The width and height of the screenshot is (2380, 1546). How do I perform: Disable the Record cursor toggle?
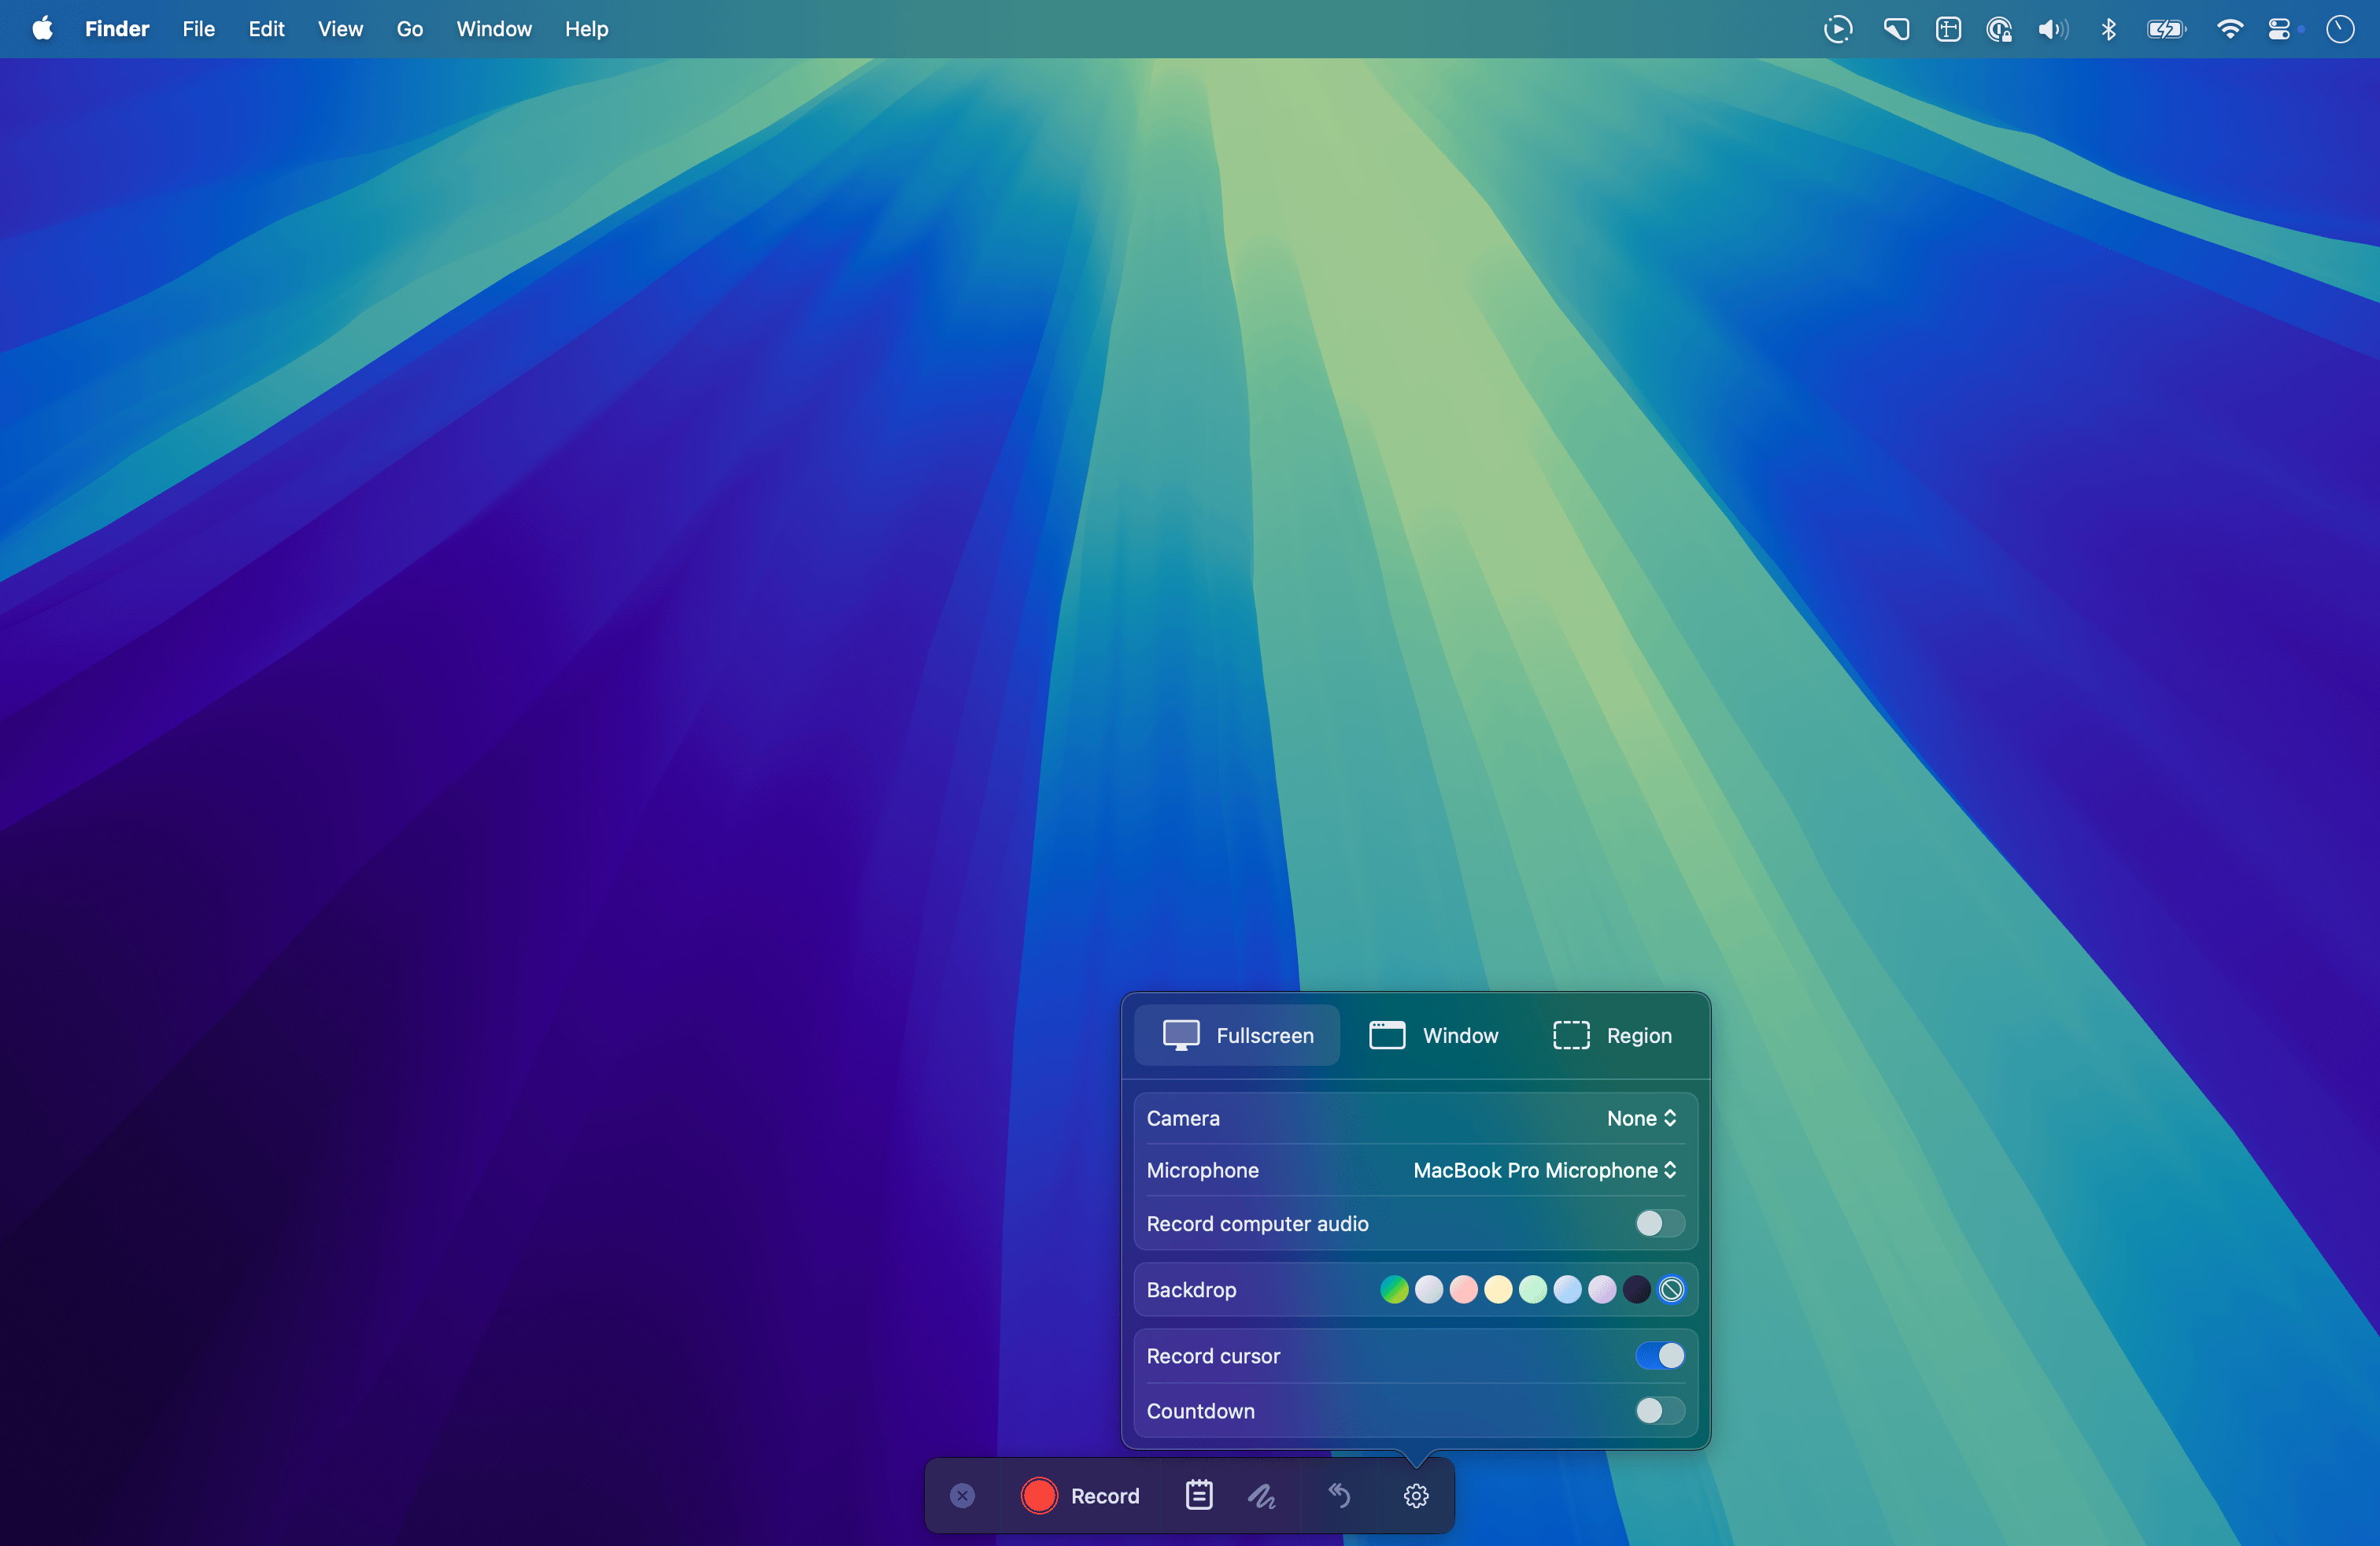(1659, 1356)
